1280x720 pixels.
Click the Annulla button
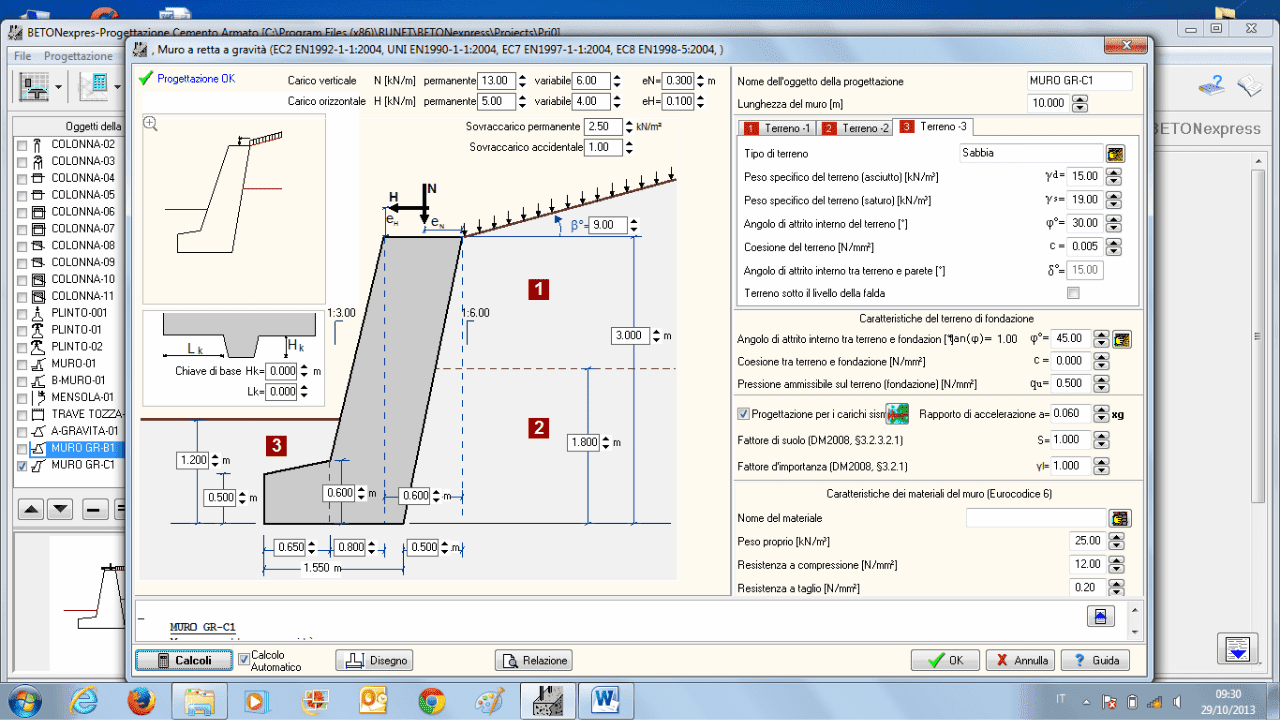point(1019,660)
